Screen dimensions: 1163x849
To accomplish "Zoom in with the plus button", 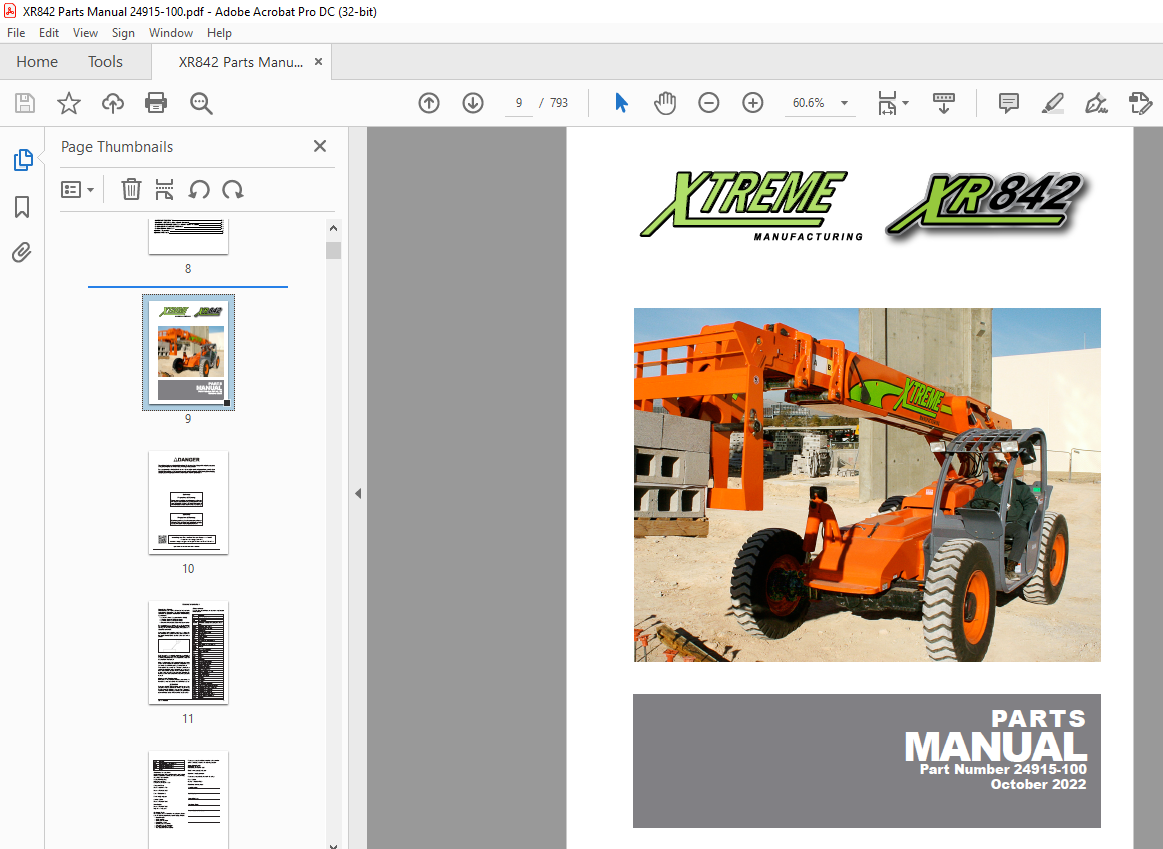I will pyautogui.click(x=752, y=103).
